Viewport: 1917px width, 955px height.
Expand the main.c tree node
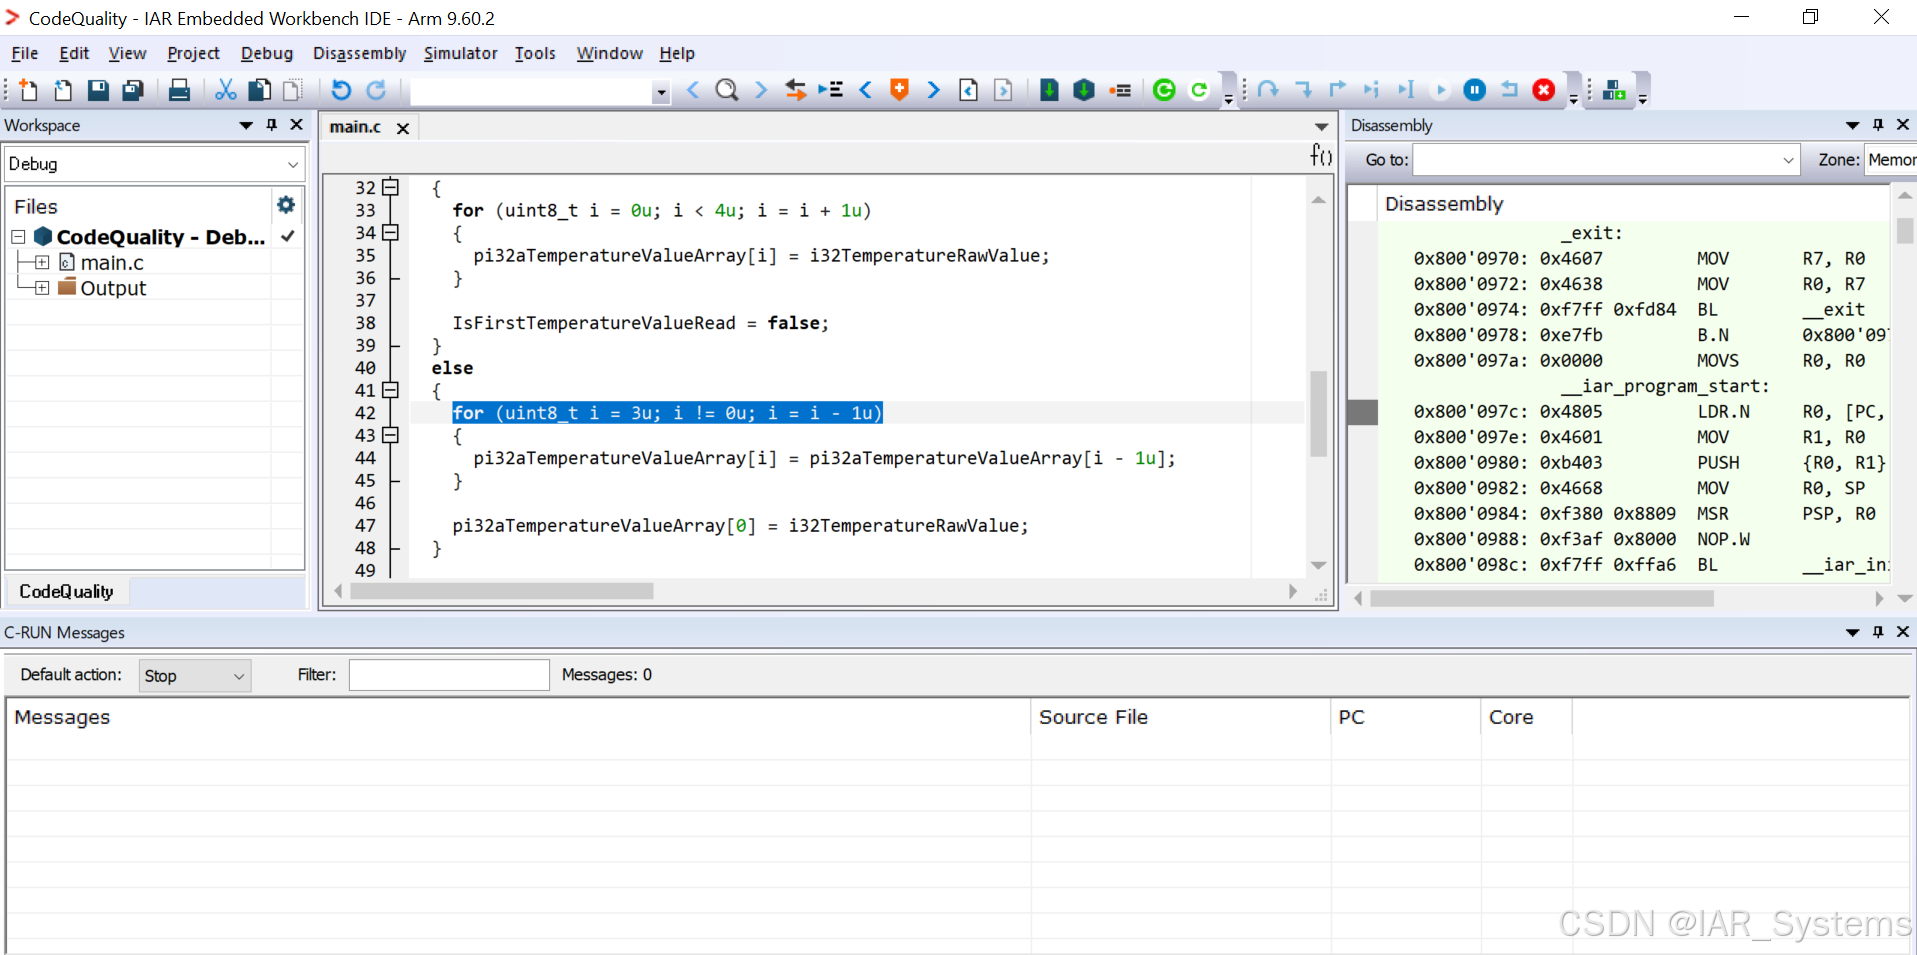[42, 262]
